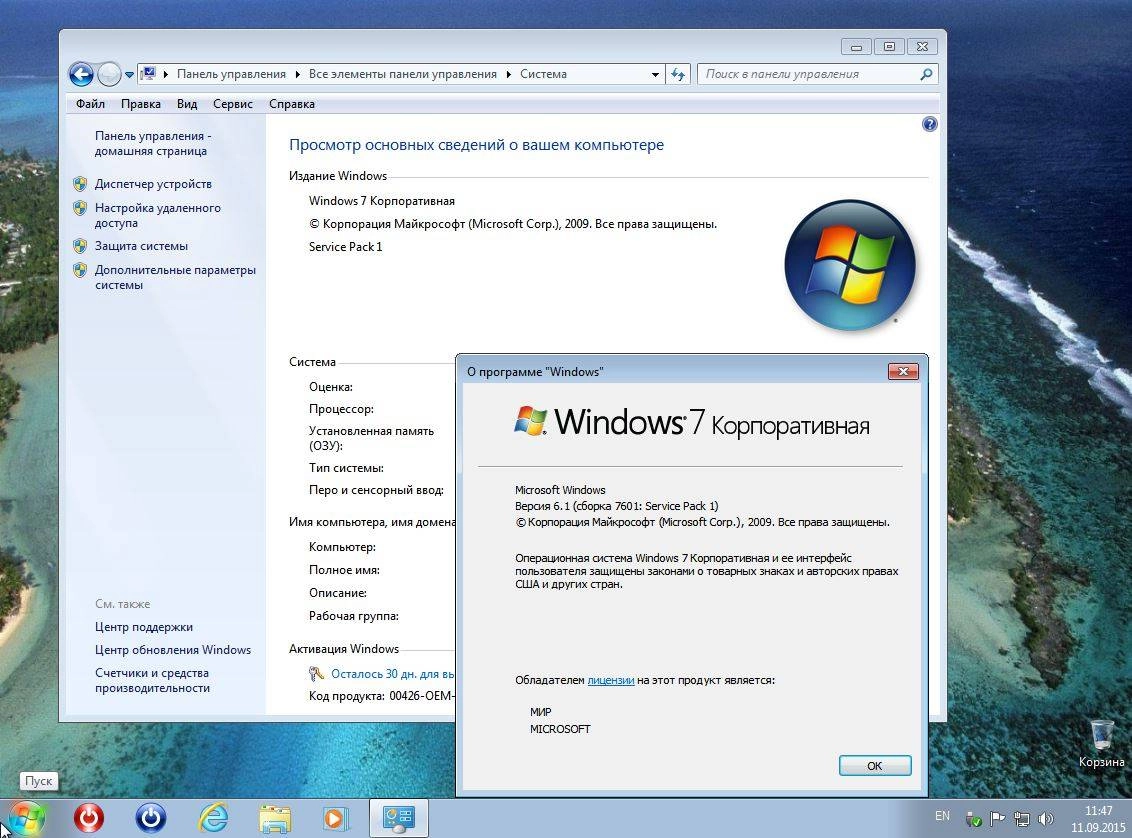Screen dimensions: 1132x838
Task: Click Версия 6.1 (сборка 7601) text
Action: [617, 506]
